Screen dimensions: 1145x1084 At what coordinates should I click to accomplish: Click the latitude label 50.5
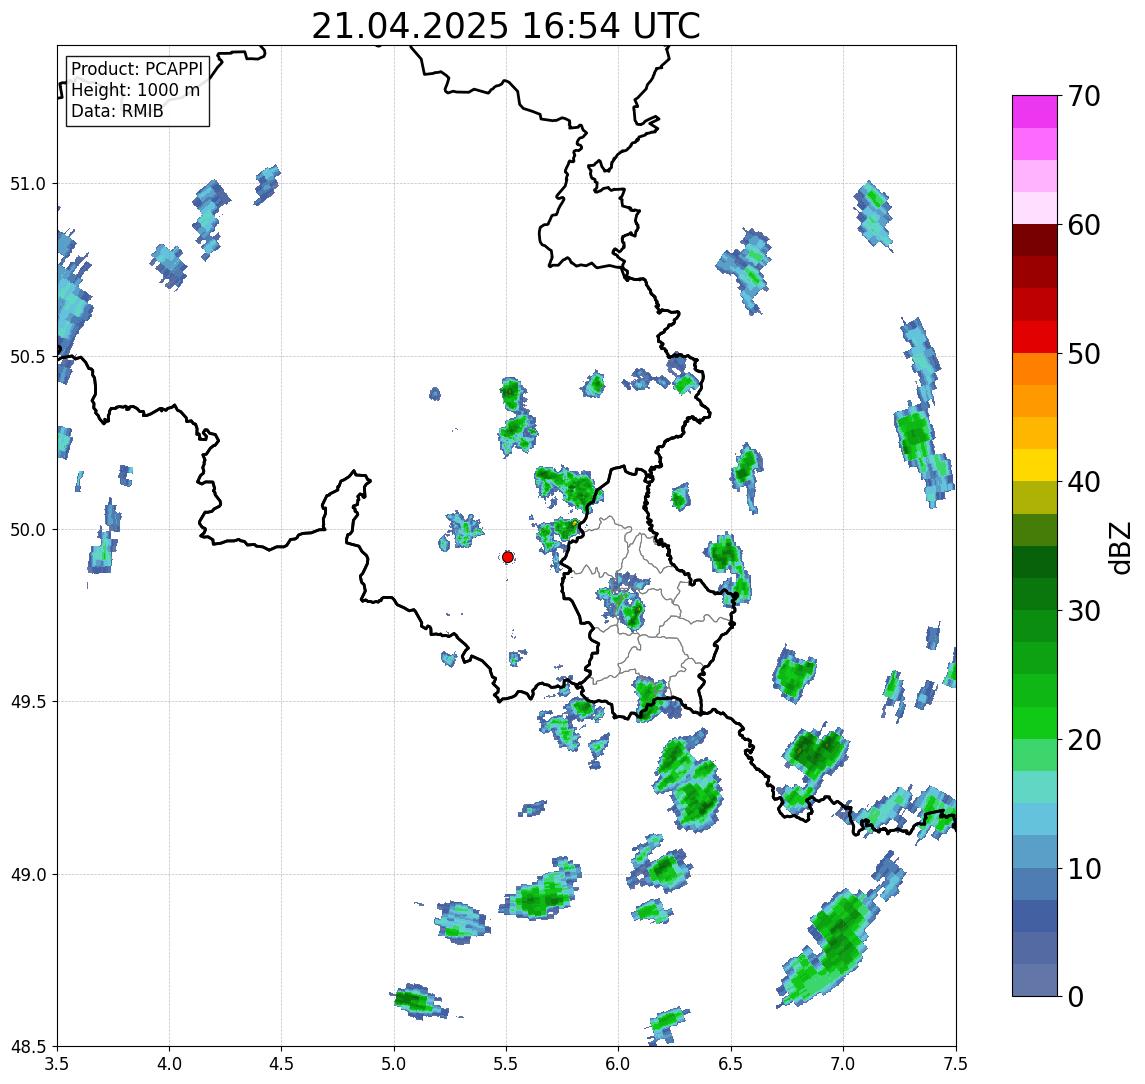point(28,357)
